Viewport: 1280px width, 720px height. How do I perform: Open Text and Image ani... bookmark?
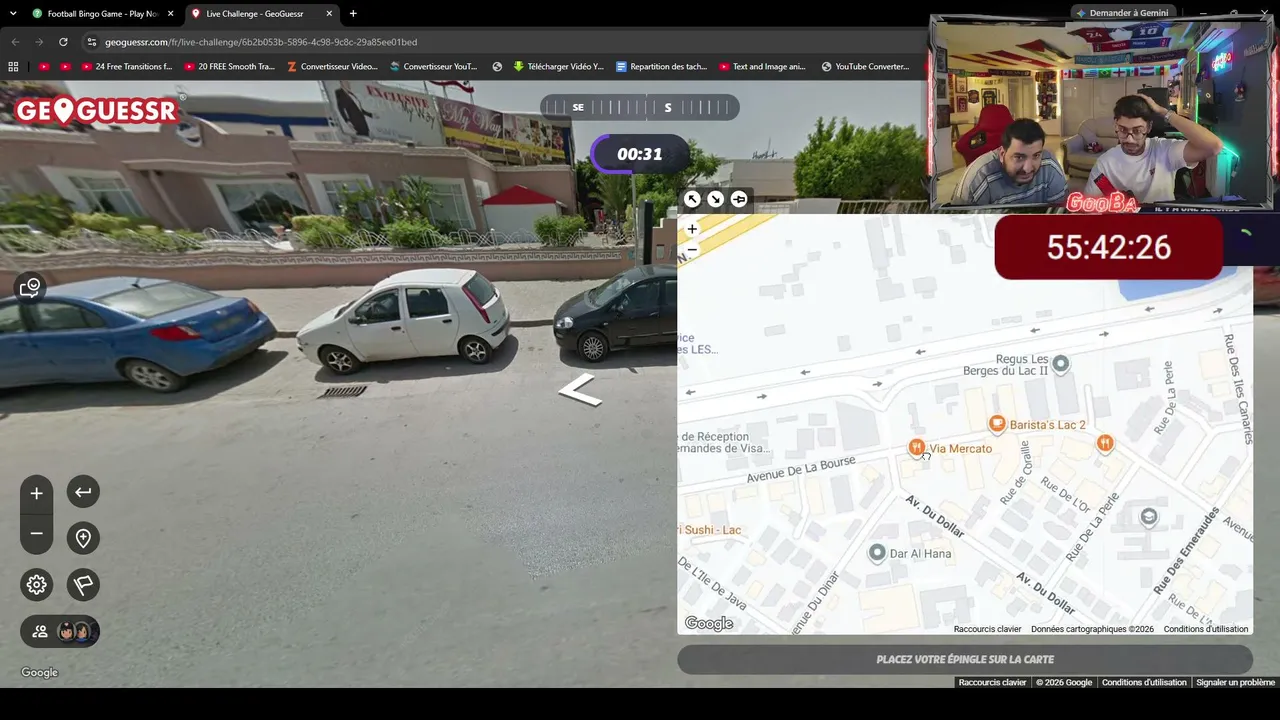click(x=762, y=67)
